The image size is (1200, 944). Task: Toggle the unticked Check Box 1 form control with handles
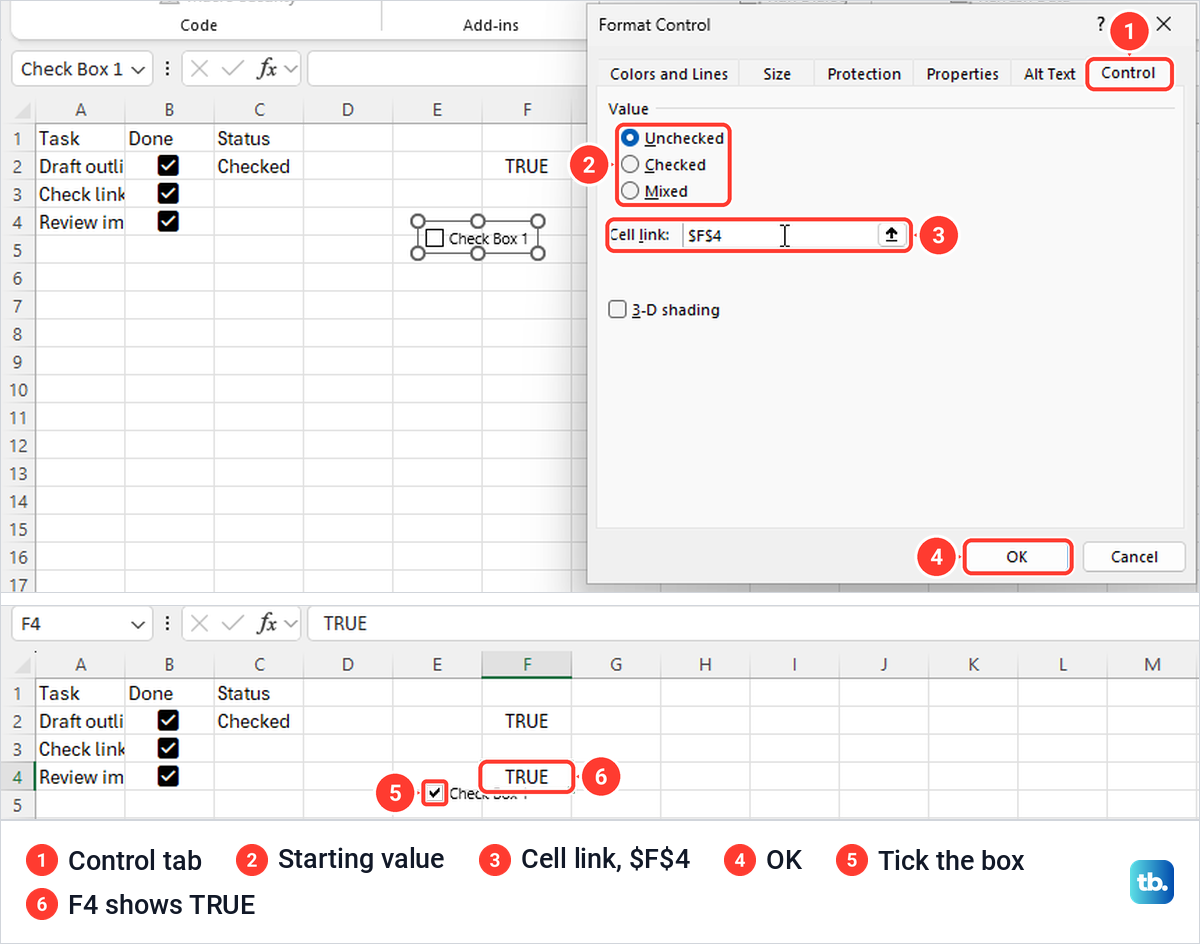pos(434,238)
